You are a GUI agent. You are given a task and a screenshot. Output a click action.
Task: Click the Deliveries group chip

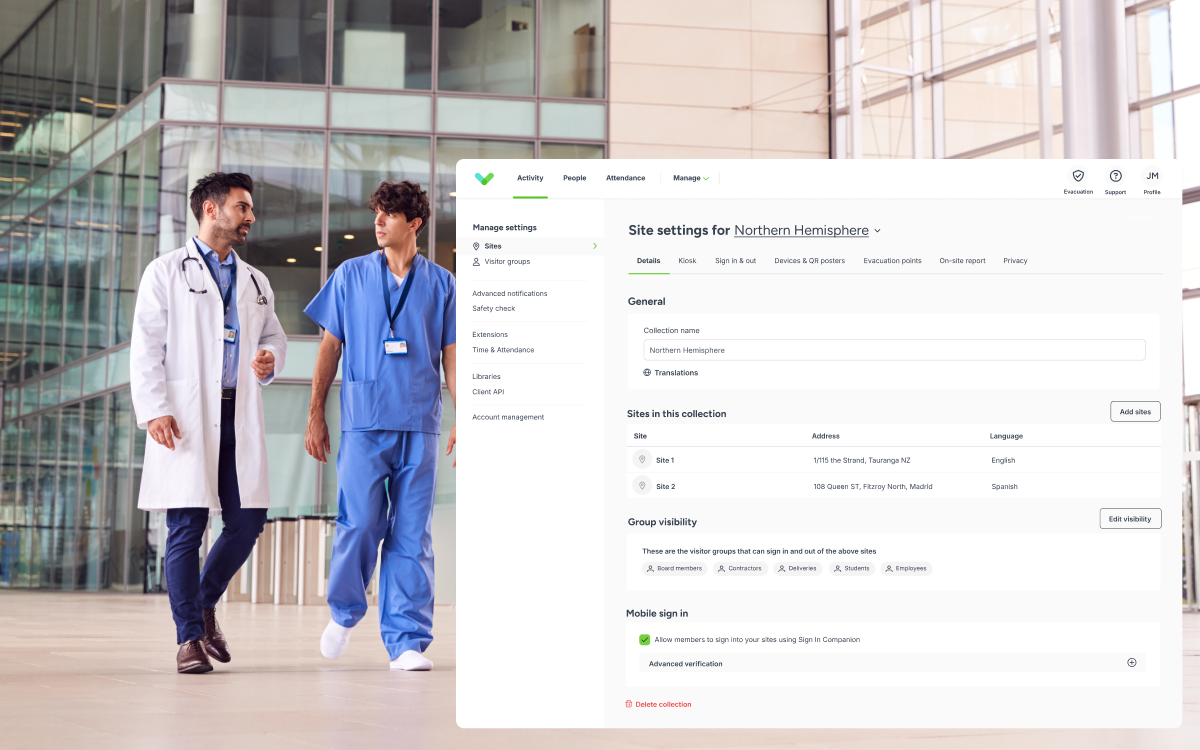(798, 568)
